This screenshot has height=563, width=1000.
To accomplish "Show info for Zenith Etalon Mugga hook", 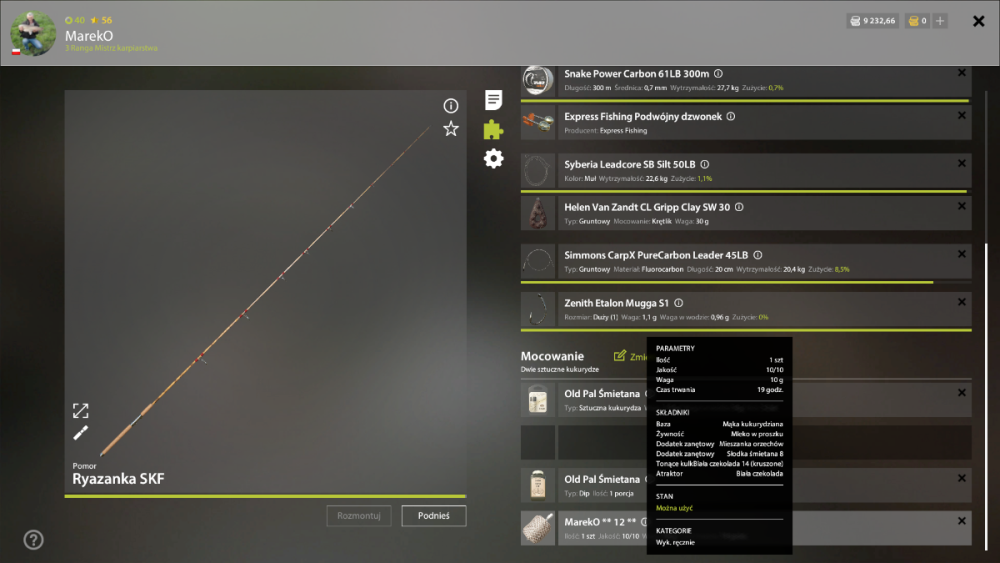I will tap(679, 303).
